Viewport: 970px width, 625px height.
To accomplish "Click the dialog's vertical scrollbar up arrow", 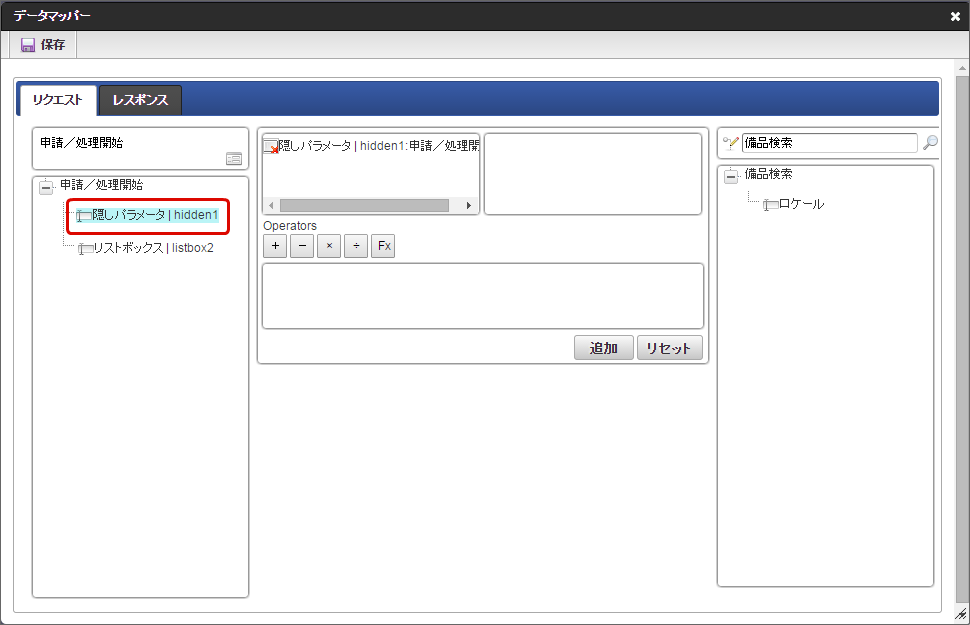I will point(962,68).
